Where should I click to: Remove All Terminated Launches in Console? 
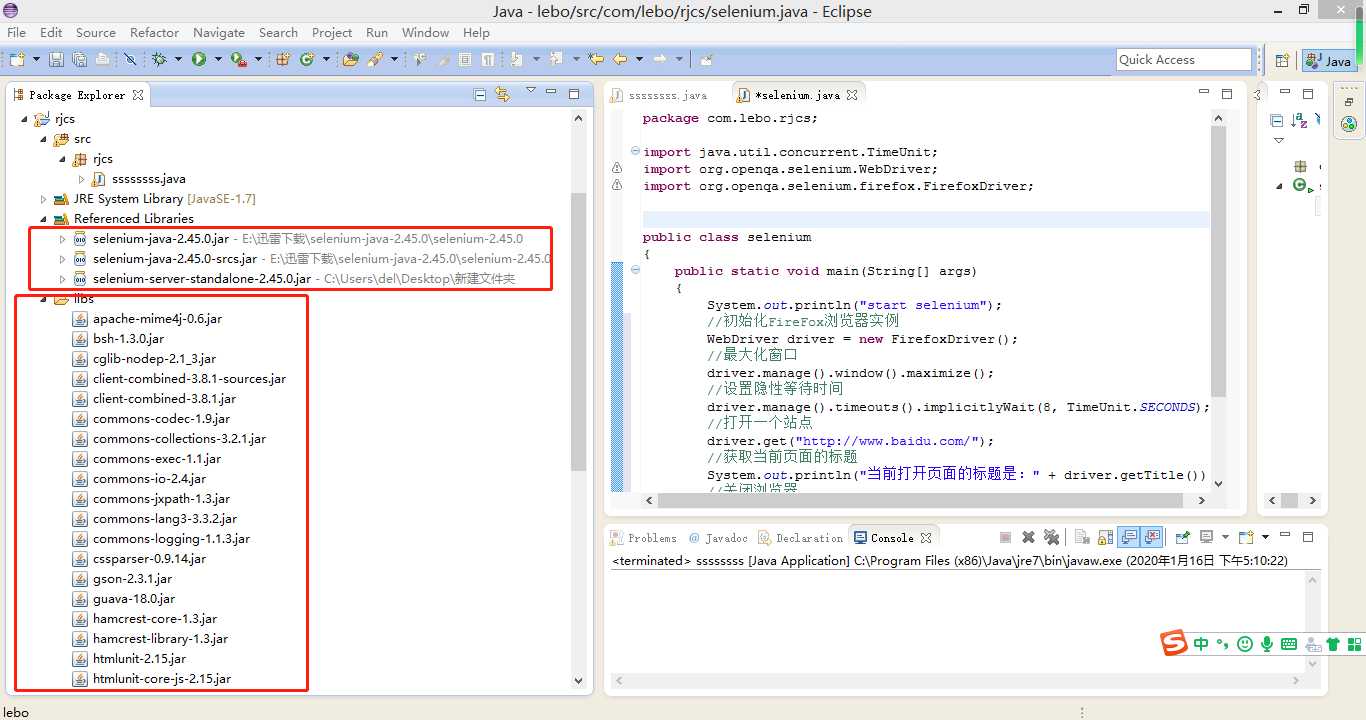1051,537
